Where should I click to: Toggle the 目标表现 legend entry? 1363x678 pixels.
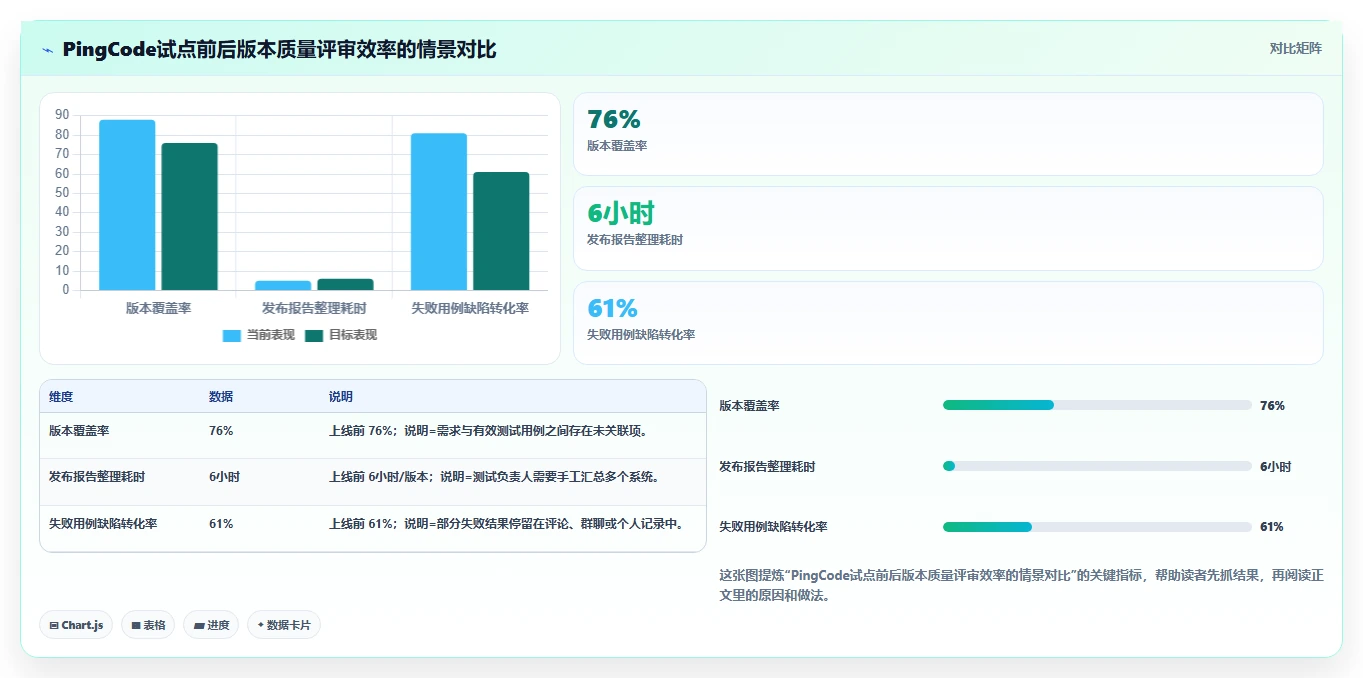[341, 335]
